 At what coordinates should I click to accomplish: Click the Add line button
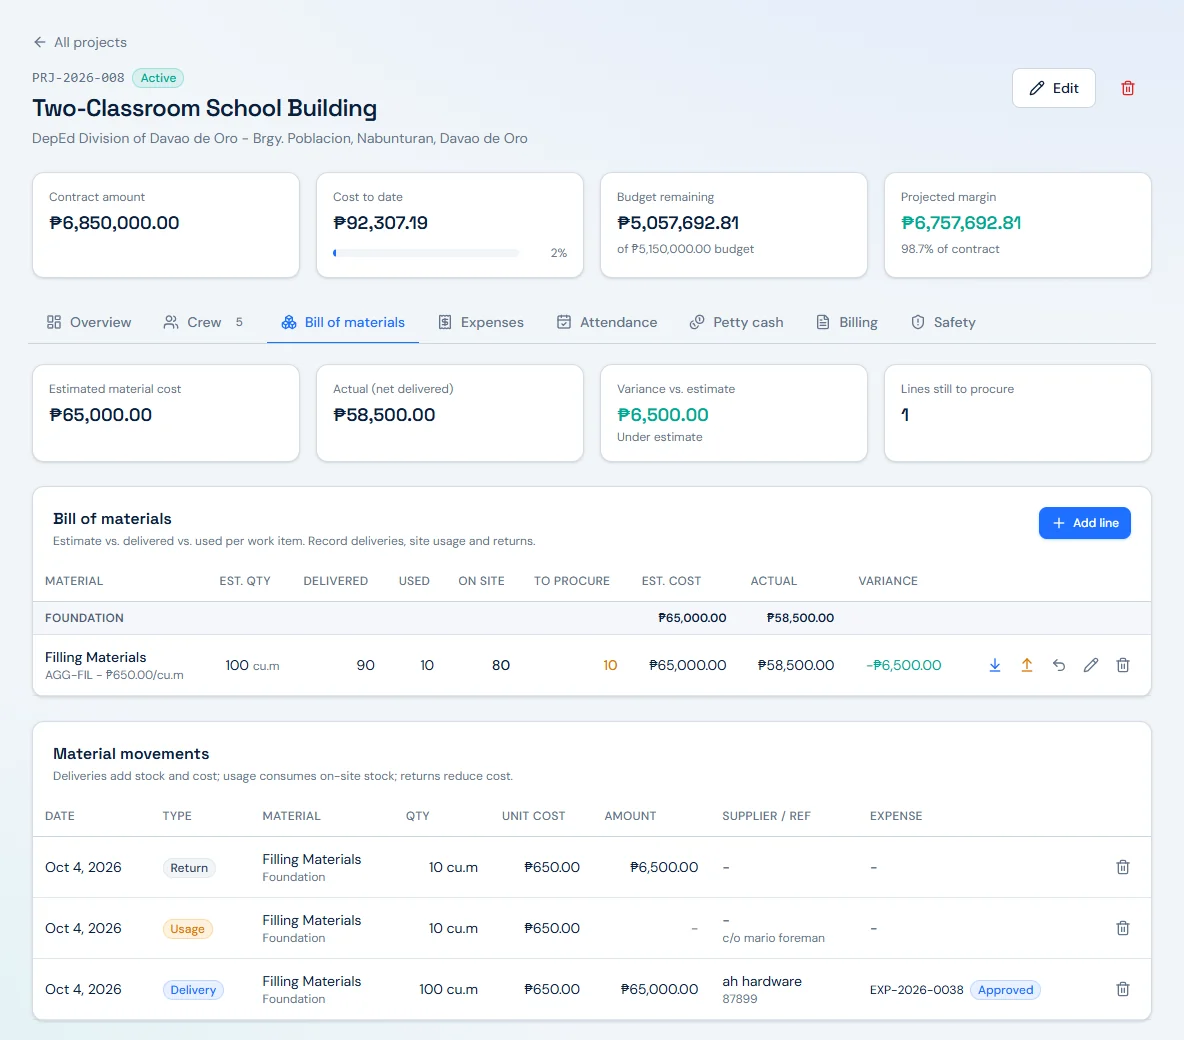(x=1084, y=523)
